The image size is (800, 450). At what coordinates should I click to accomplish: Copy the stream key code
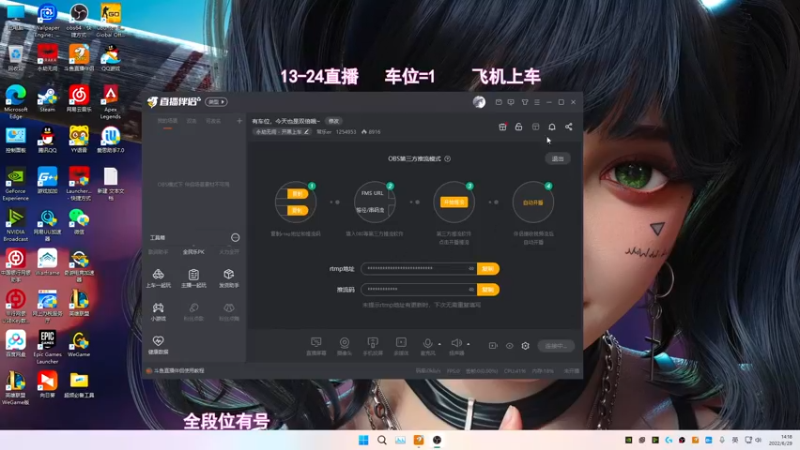pyautogui.click(x=488, y=289)
